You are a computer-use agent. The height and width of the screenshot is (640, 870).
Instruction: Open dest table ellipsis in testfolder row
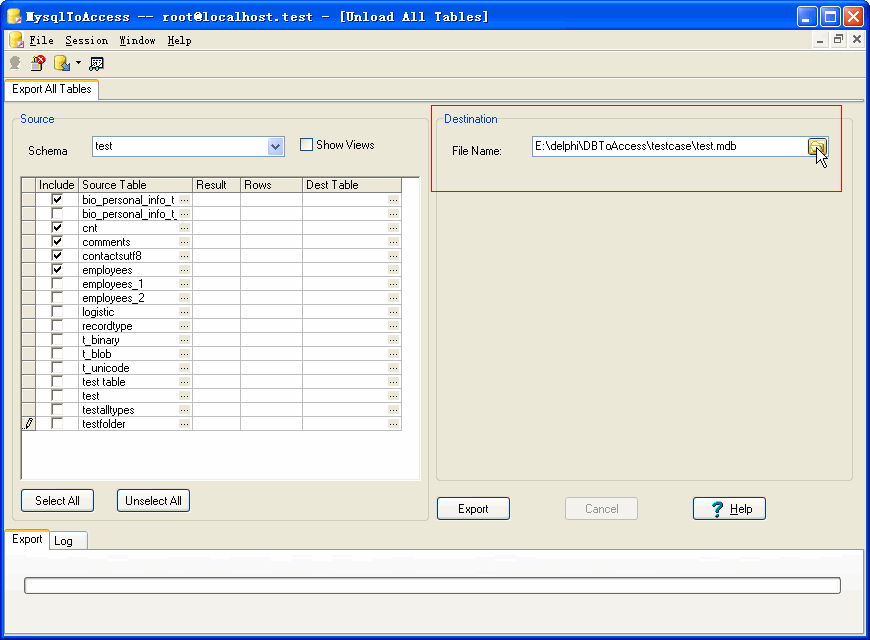point(393,424)
